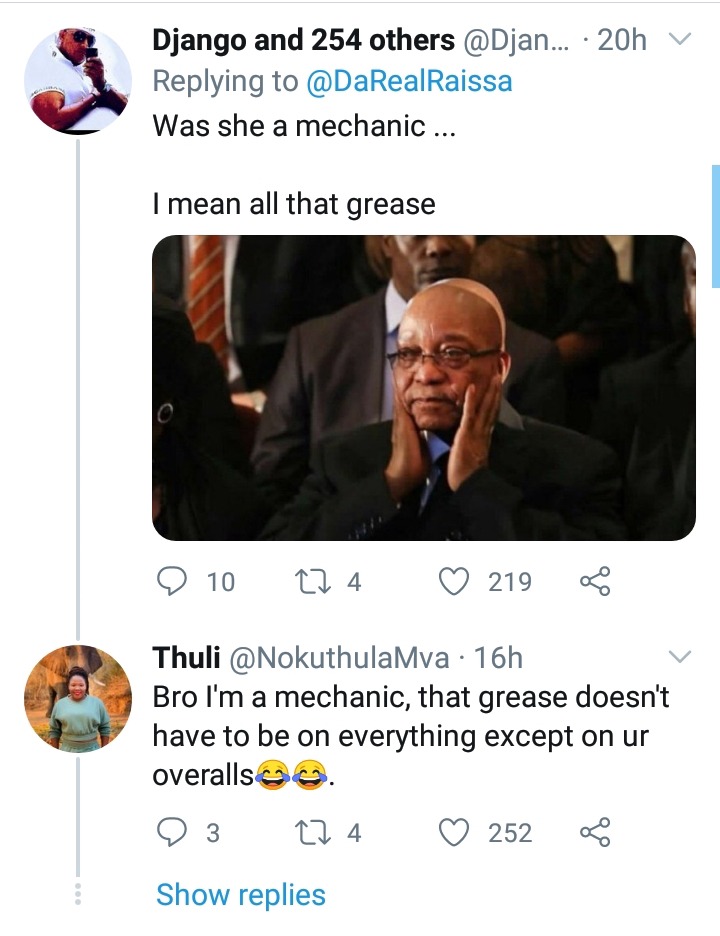This screenshot has height=936, width=720.
Task: Retweet Django's tweet with 4 retweets
Action: click(x=313, y=581)
